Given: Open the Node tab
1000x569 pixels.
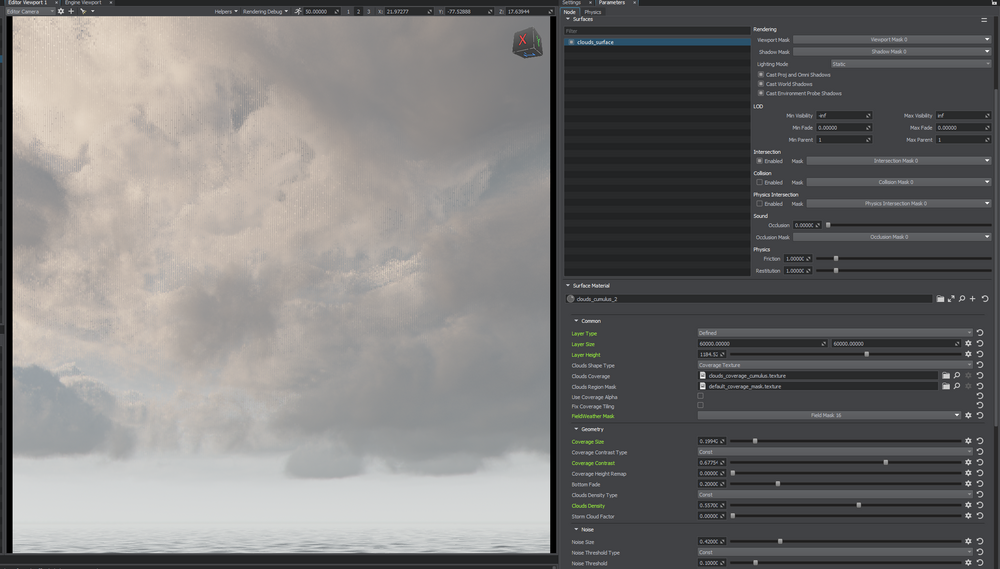Looking at the screenshot, I should [570, 11].
